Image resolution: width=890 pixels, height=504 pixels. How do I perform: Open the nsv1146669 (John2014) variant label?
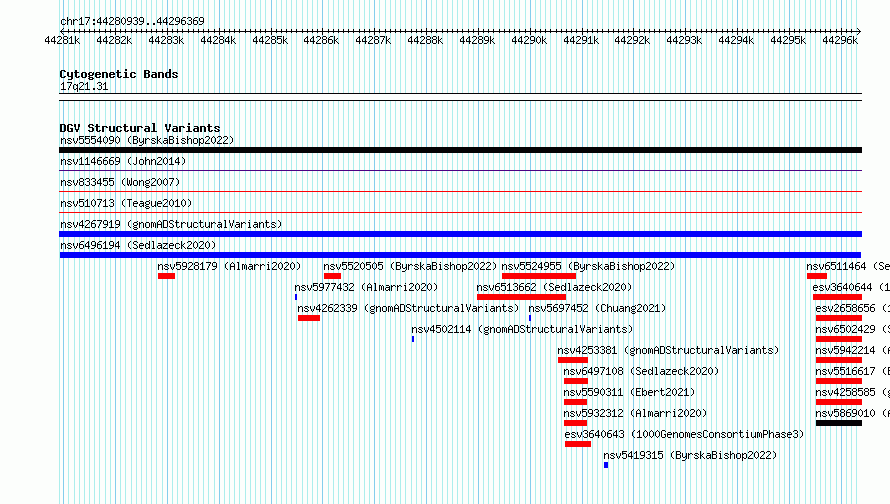click(x=123, y=161)
